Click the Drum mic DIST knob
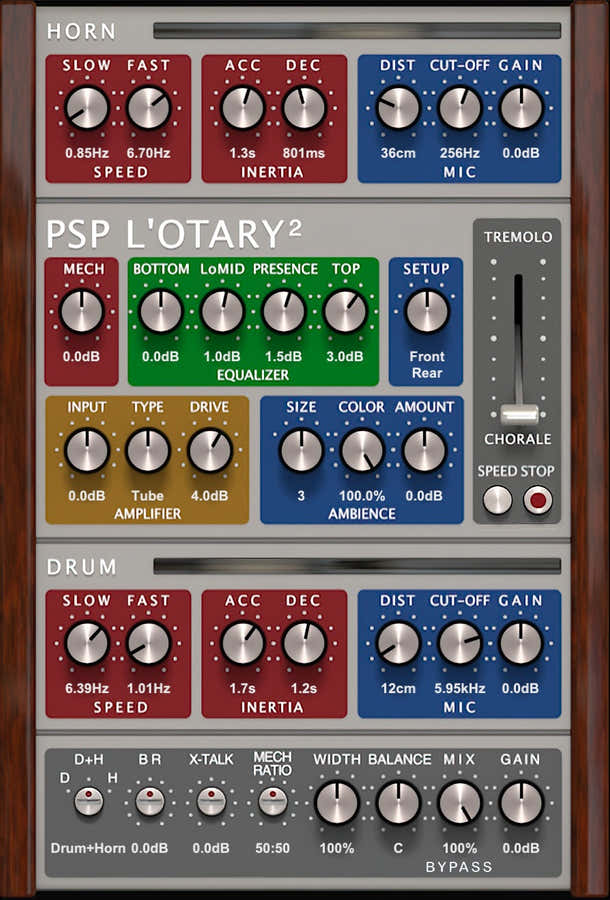Image resolution: width=610 pixels, height=900 pixels. (398, 643)
